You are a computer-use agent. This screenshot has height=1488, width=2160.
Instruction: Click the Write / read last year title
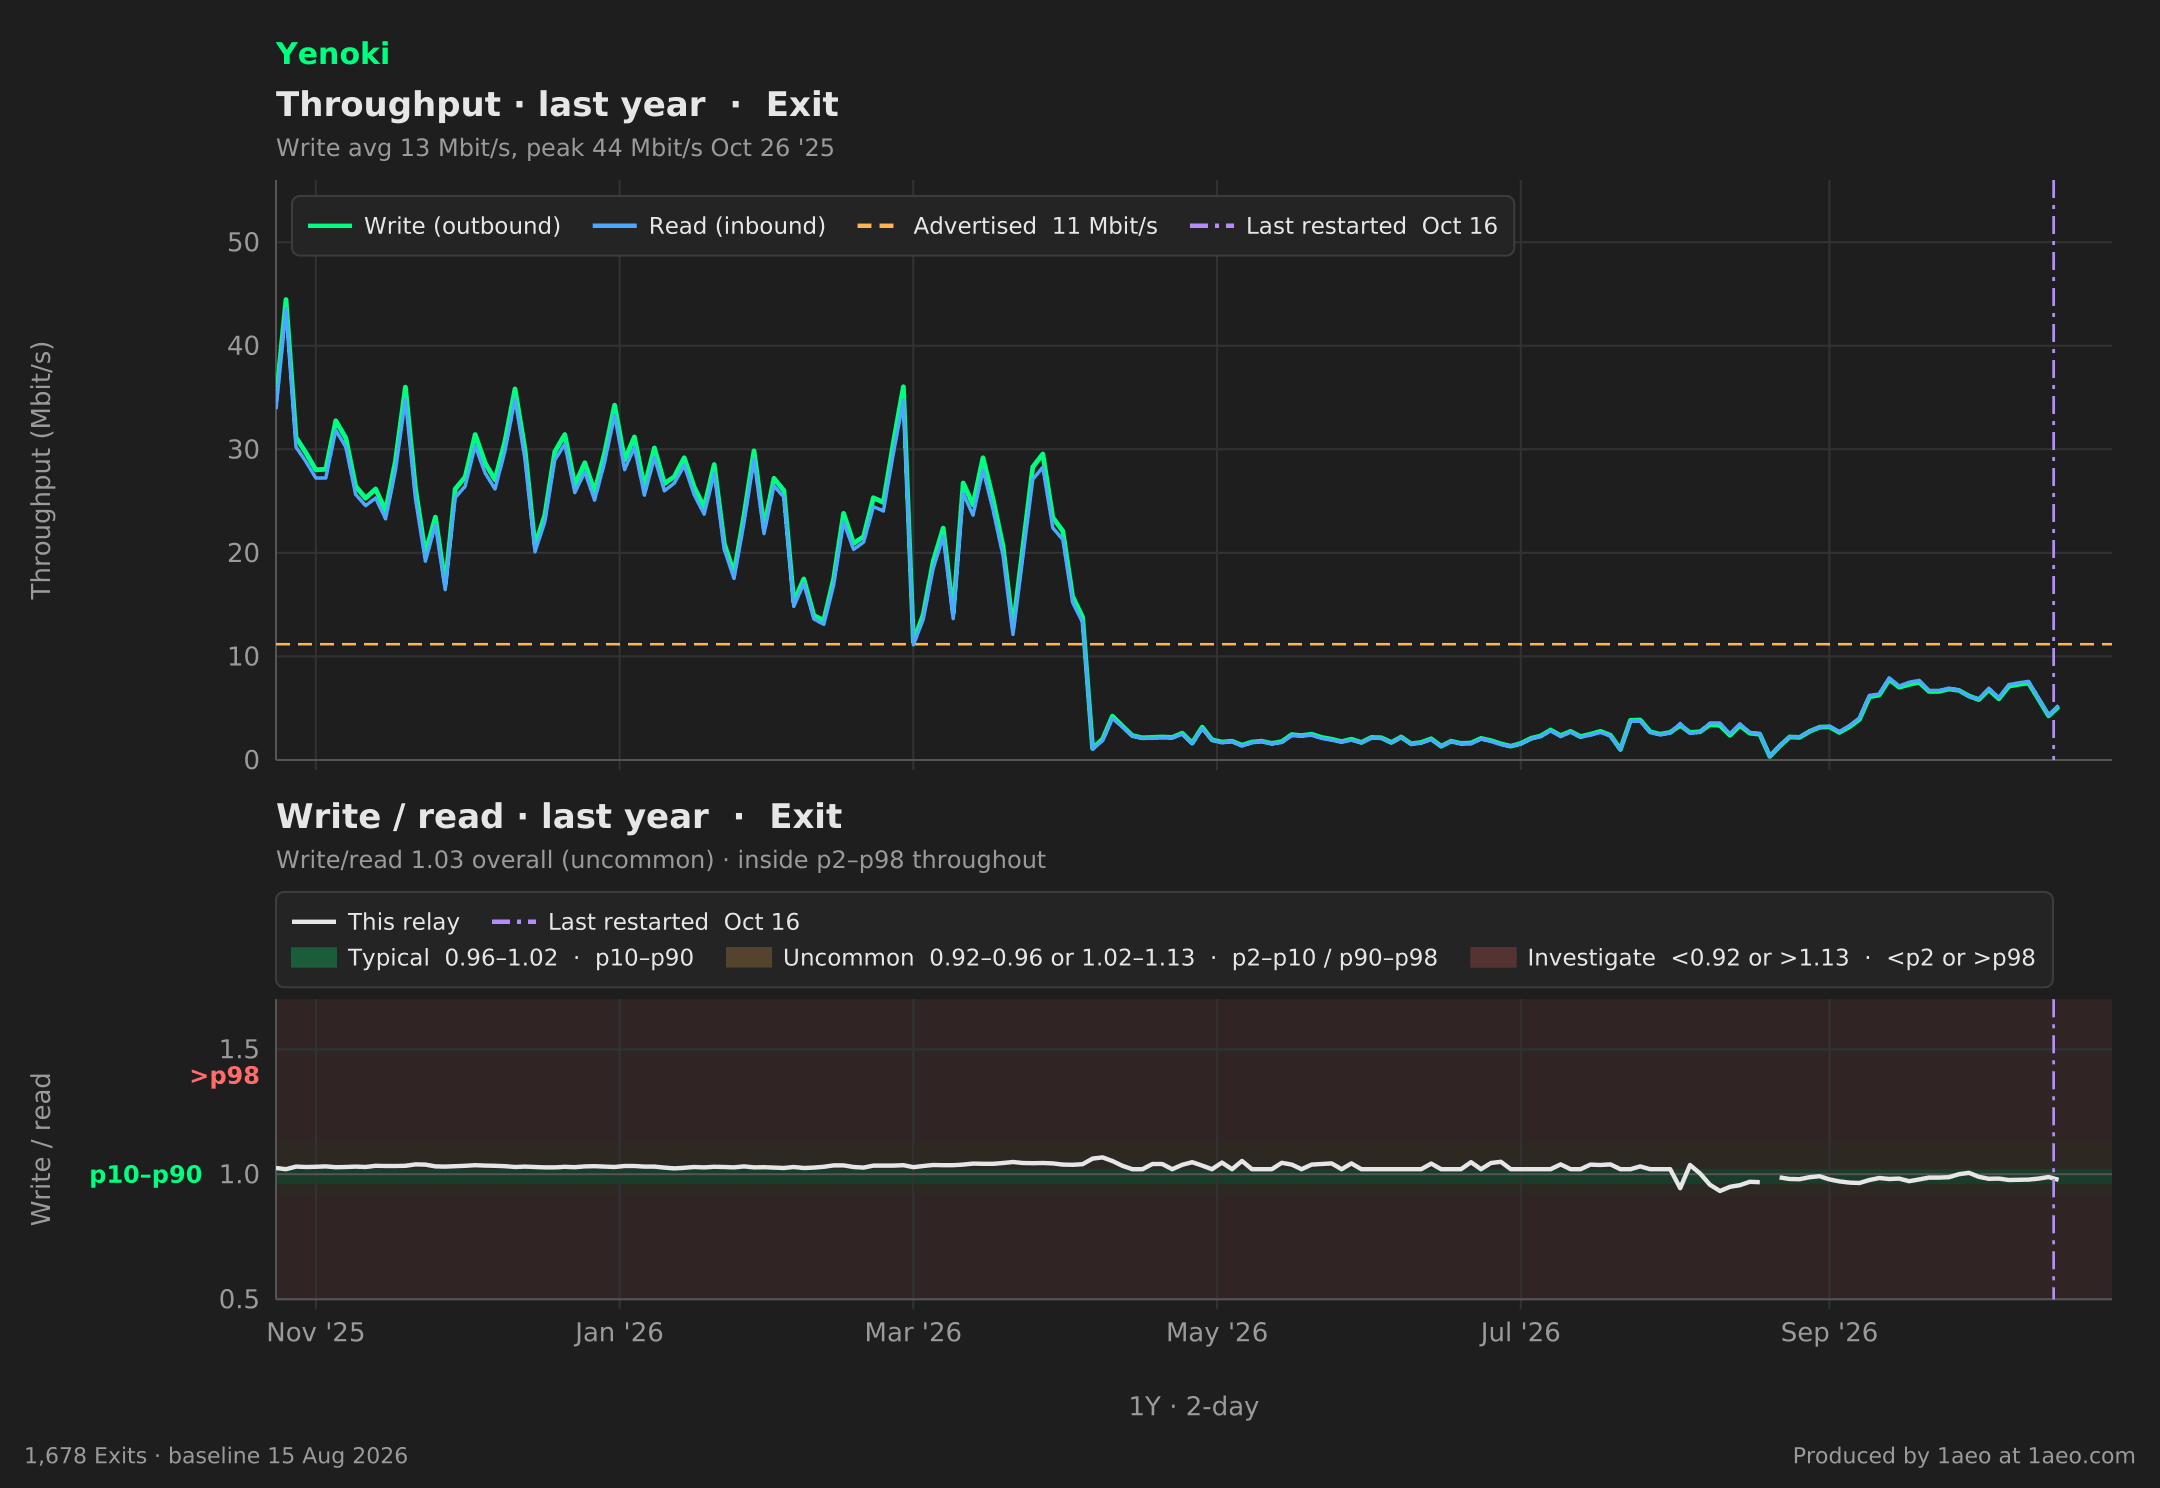(559, 817)
